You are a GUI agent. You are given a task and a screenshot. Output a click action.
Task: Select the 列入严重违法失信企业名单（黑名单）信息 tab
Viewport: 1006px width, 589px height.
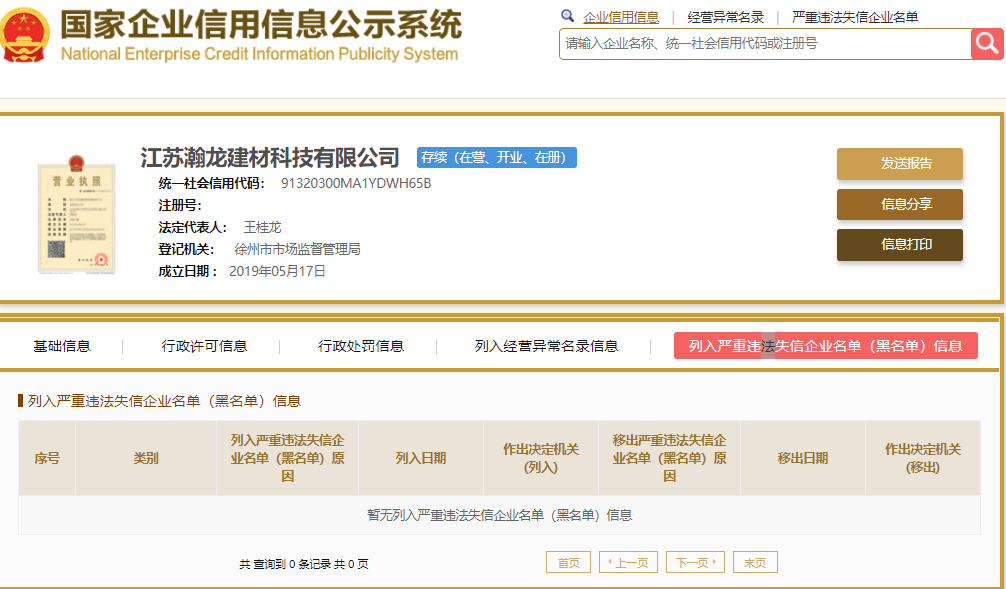point(826,346)
